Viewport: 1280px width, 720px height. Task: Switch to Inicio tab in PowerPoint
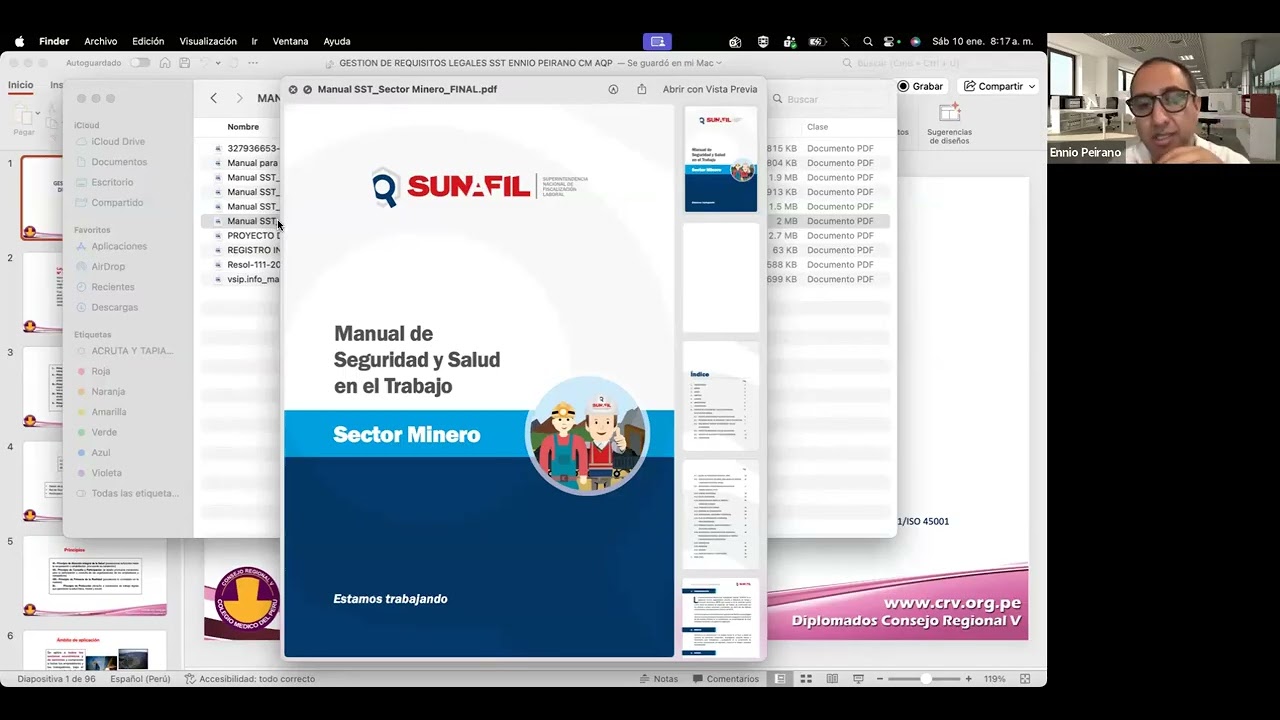pyautogui.click(x=21, y=85)
